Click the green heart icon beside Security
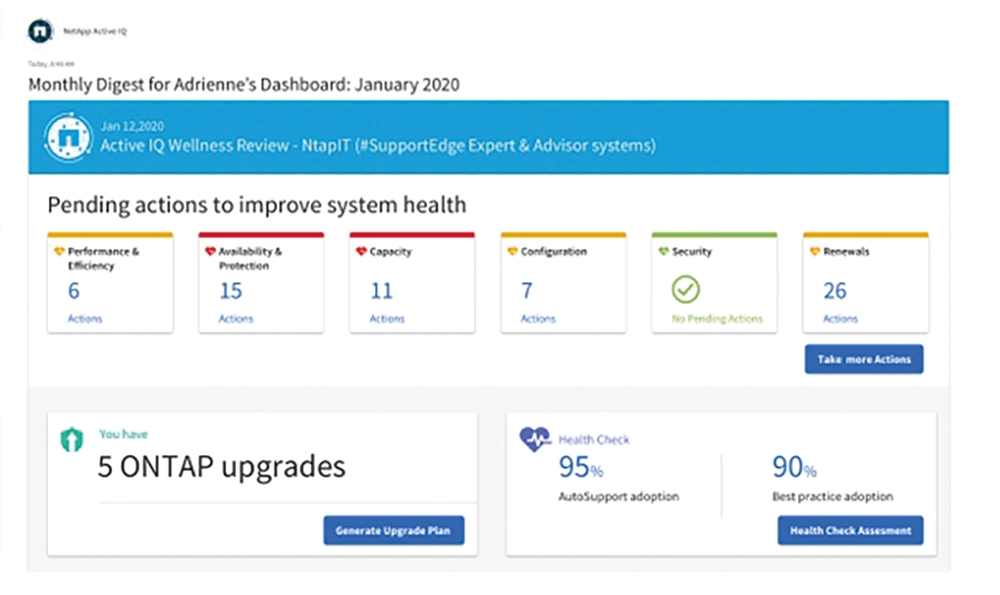 (663, 251)
